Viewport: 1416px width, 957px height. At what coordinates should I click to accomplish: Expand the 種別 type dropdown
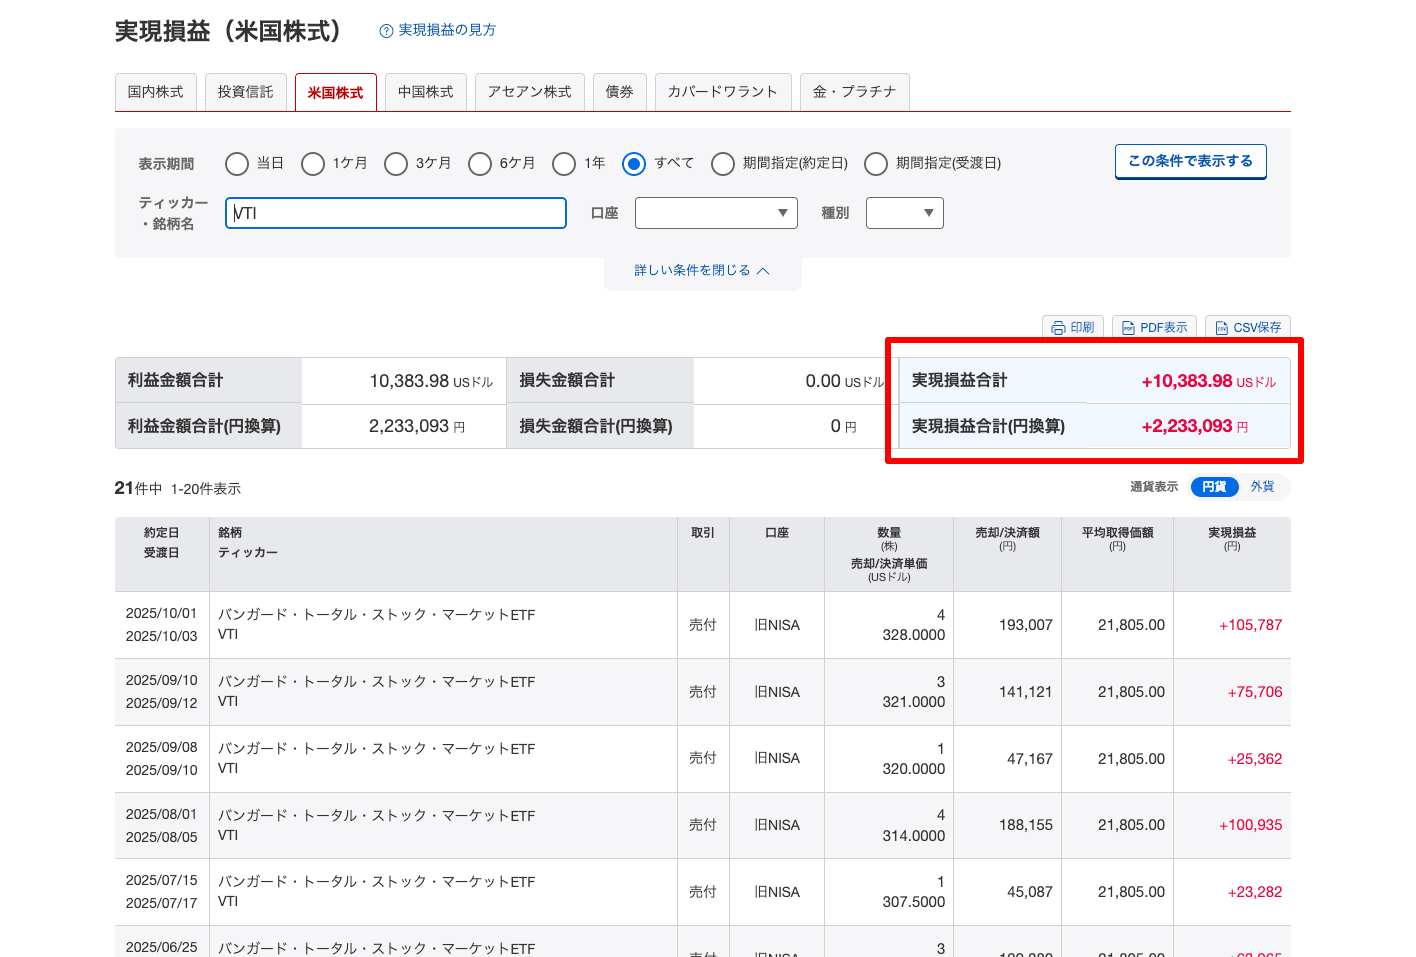(904, 213)
